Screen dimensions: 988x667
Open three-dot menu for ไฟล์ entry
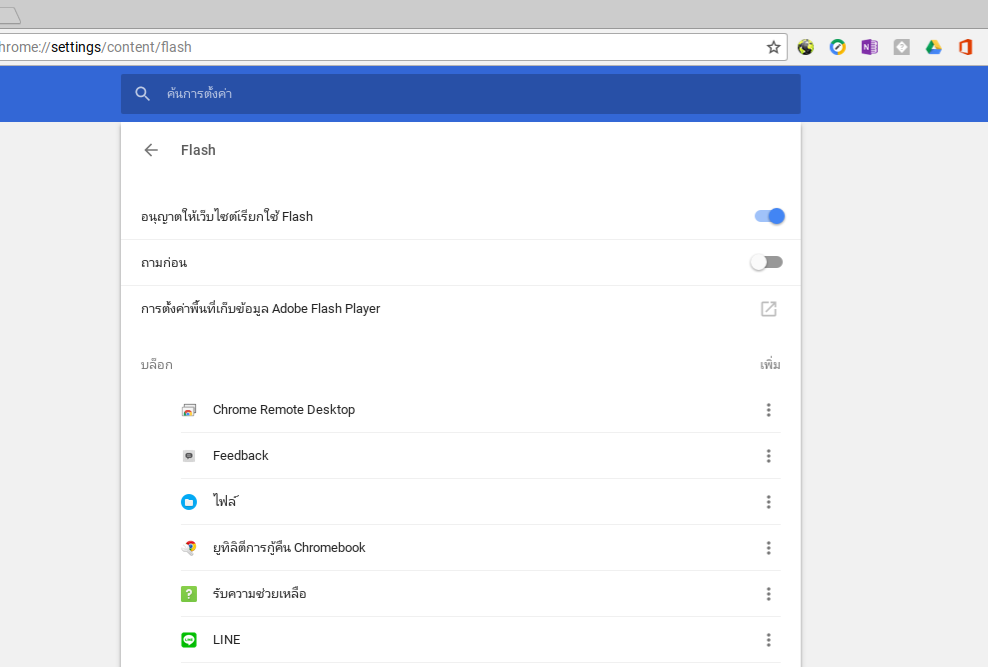pos(768,502)
